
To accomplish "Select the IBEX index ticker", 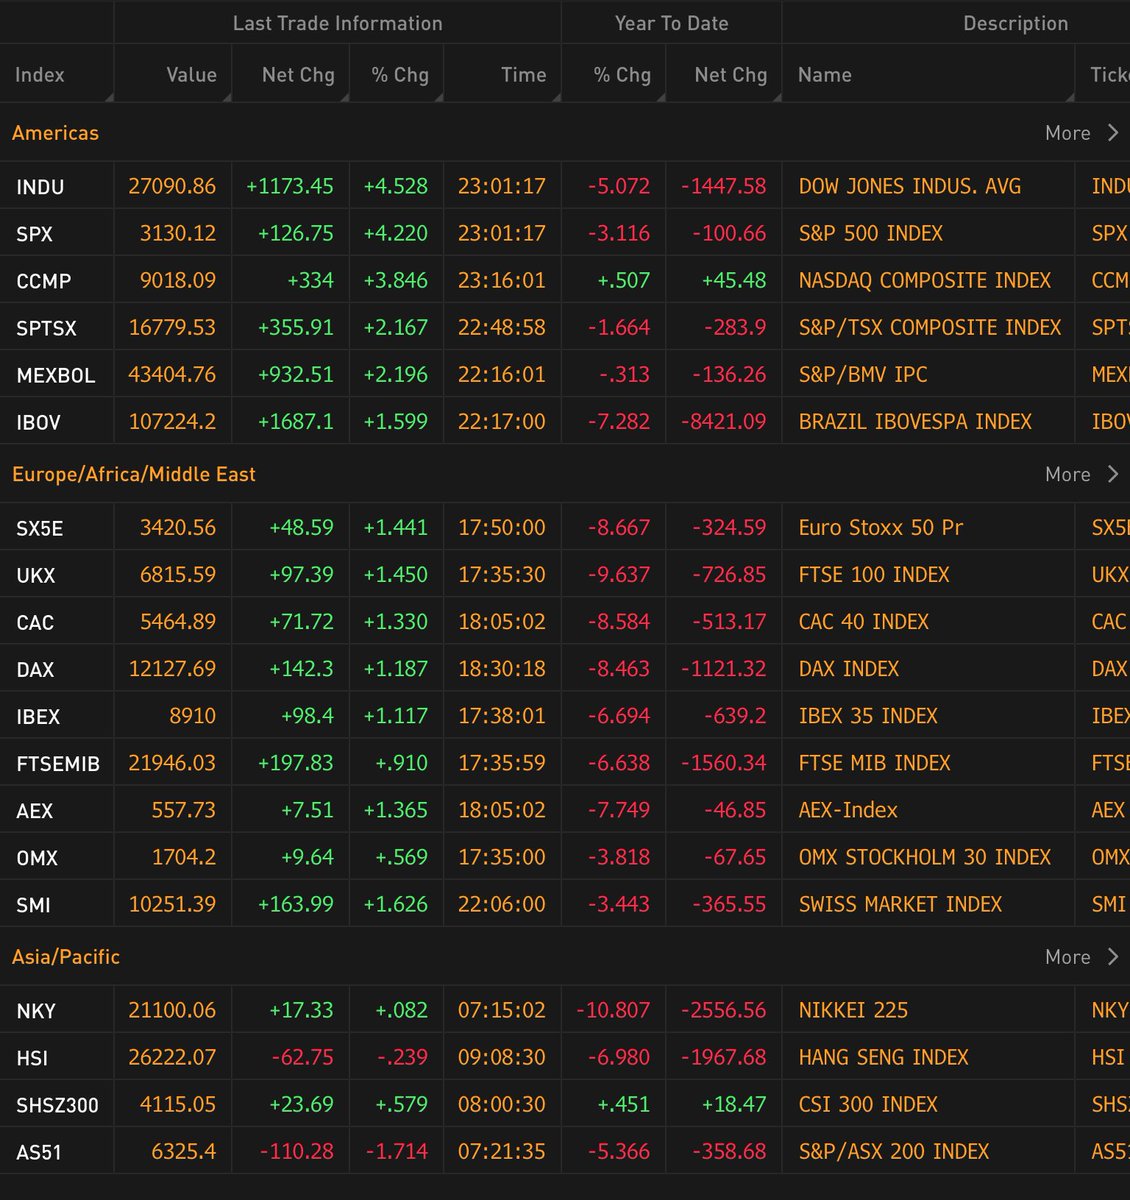I will point(38,716).
